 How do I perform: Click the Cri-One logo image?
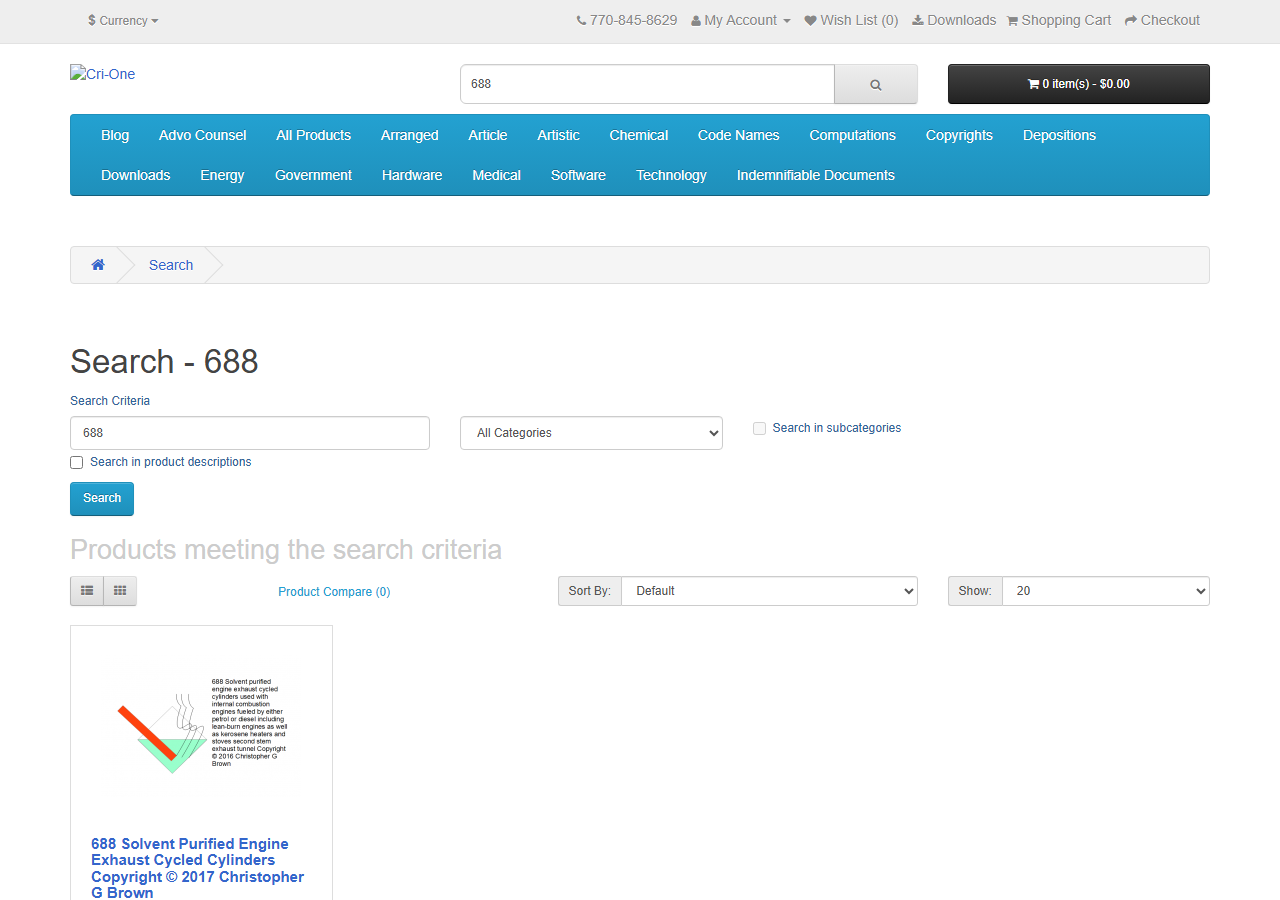[103, 74]
